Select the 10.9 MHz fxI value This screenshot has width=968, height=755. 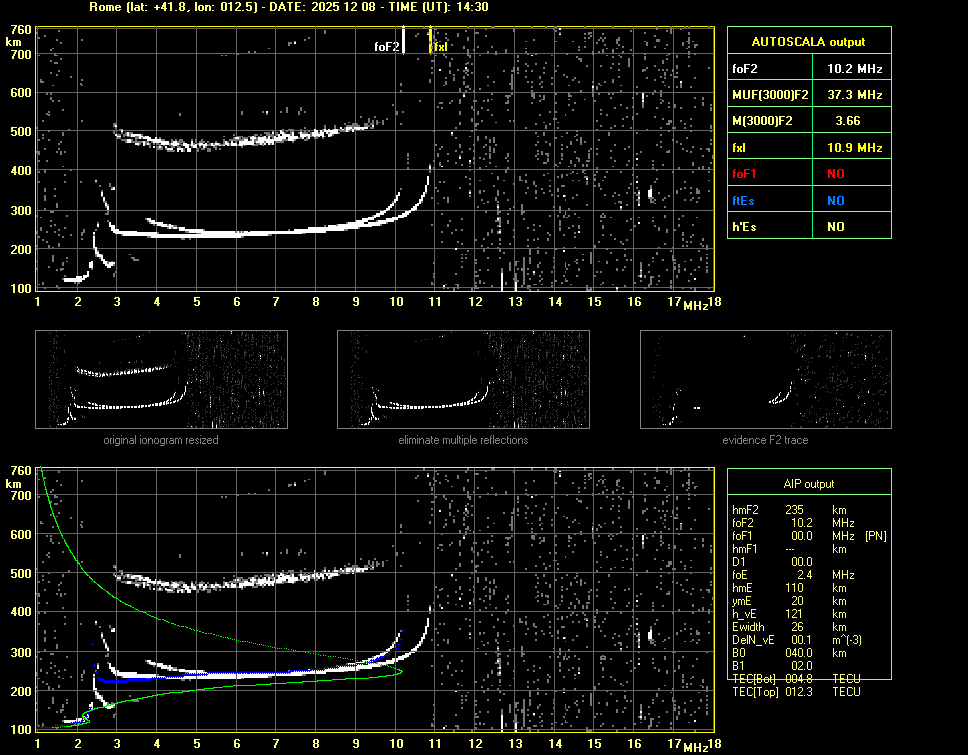coord(854,148)
